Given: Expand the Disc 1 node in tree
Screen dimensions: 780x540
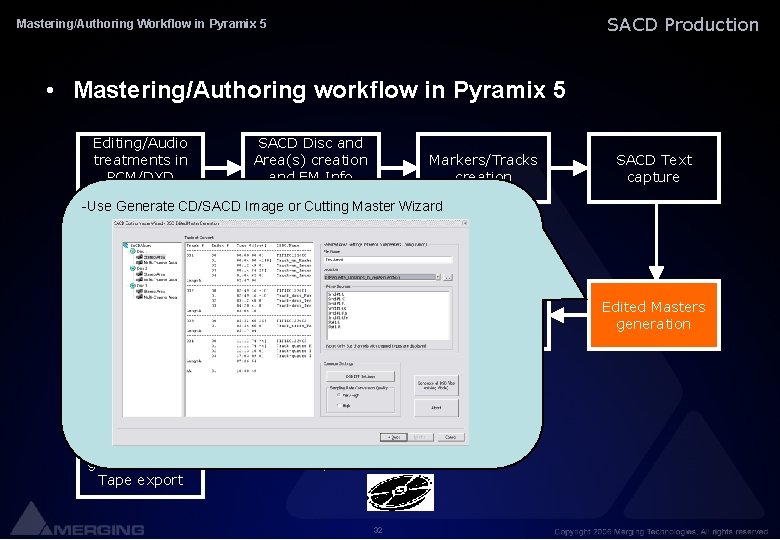Looking at the screenshot, I should [x=133, y=251].
